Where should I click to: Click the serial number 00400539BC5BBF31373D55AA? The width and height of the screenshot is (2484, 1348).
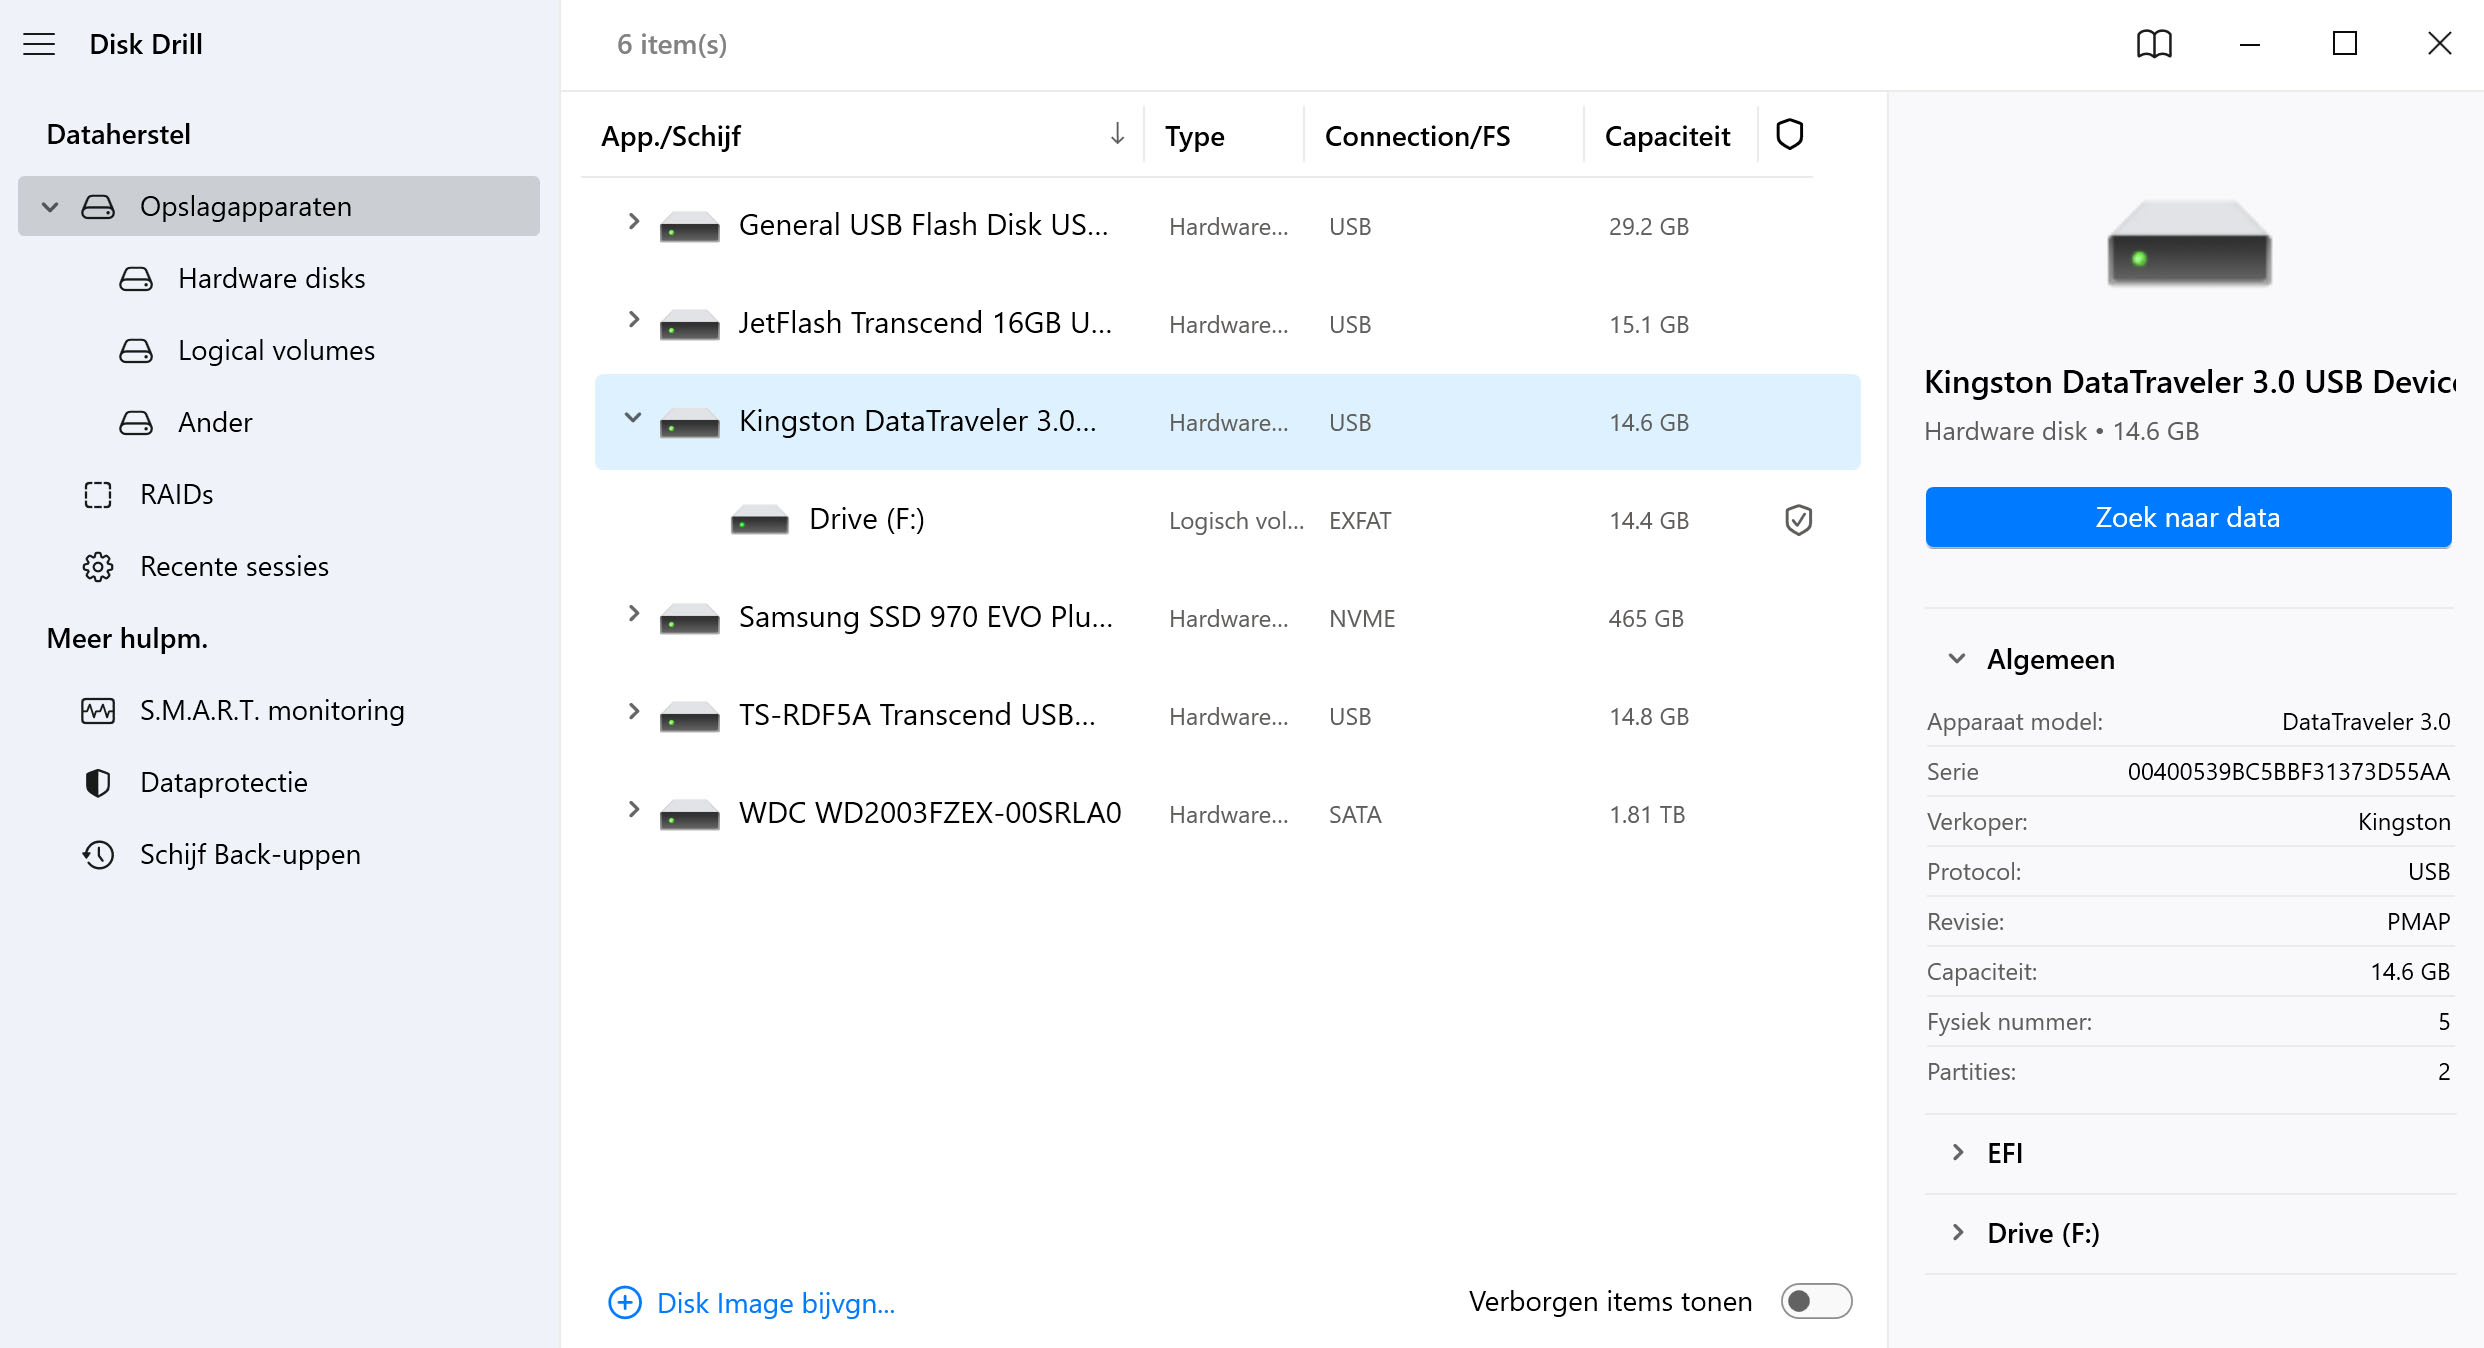coord(2288,772)
